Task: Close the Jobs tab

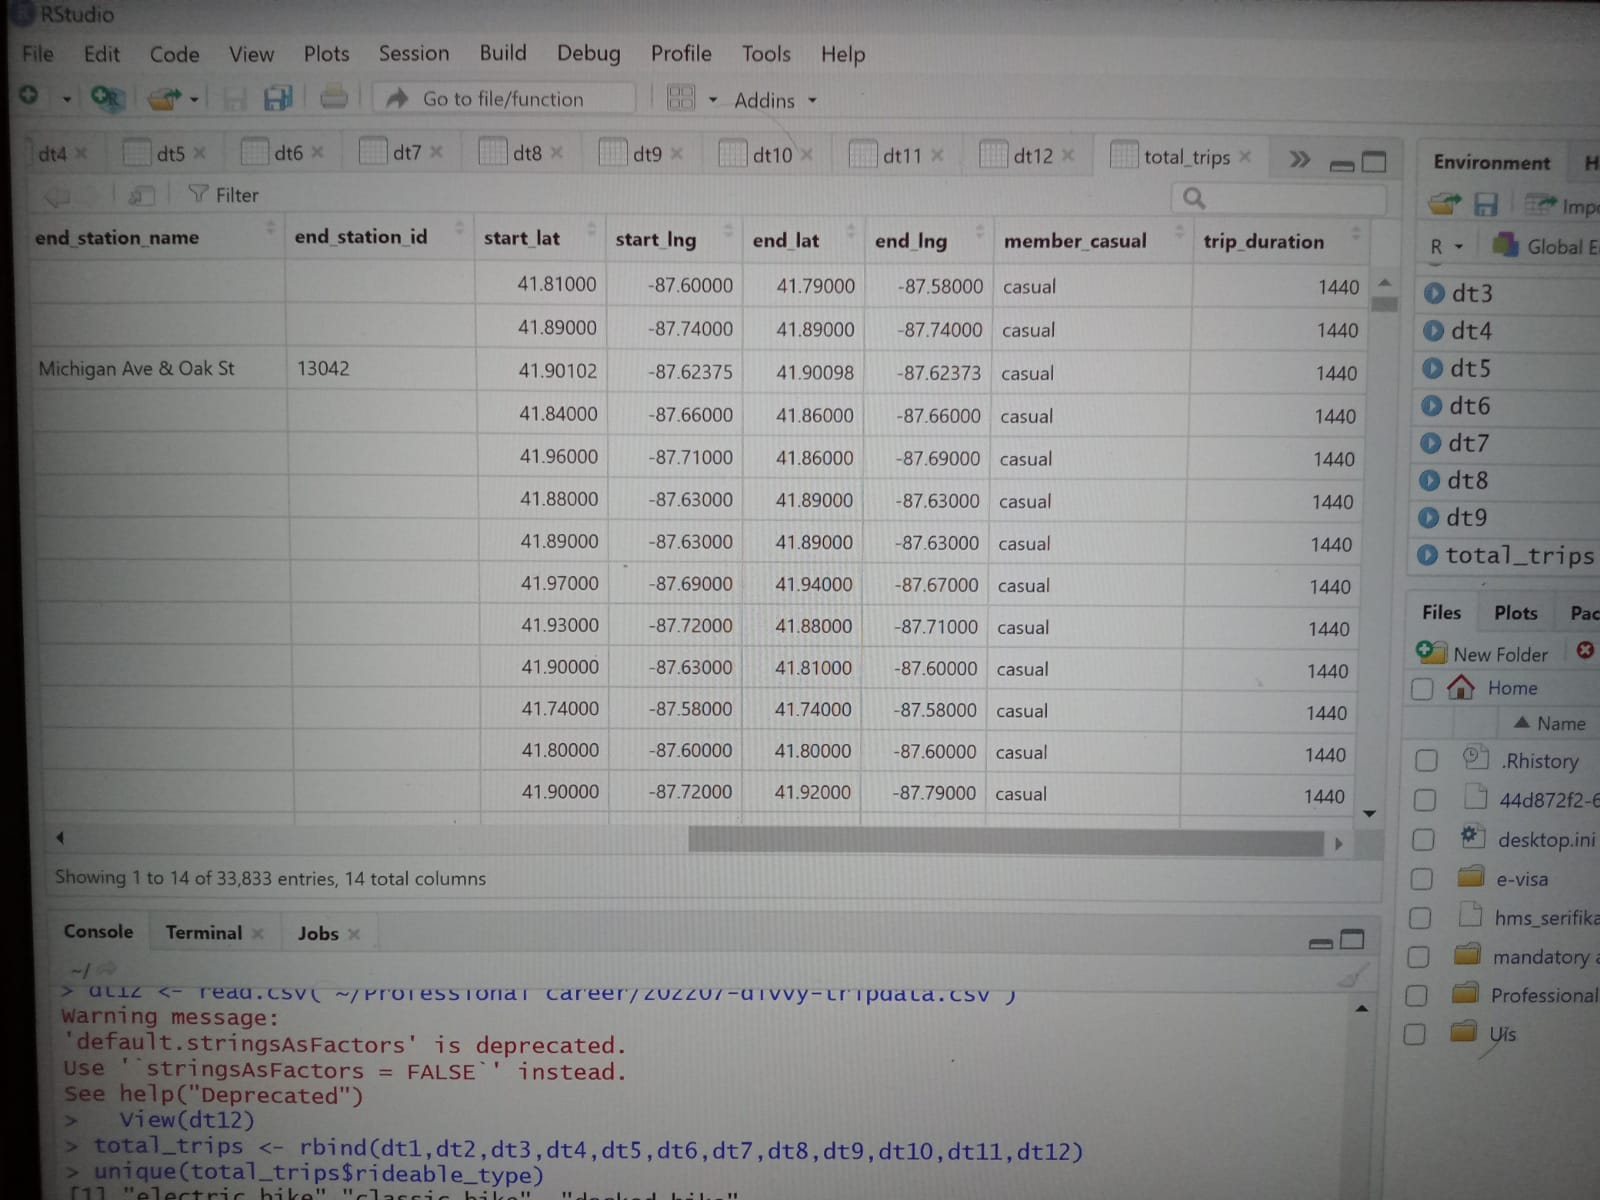Action: pos(353,934)
